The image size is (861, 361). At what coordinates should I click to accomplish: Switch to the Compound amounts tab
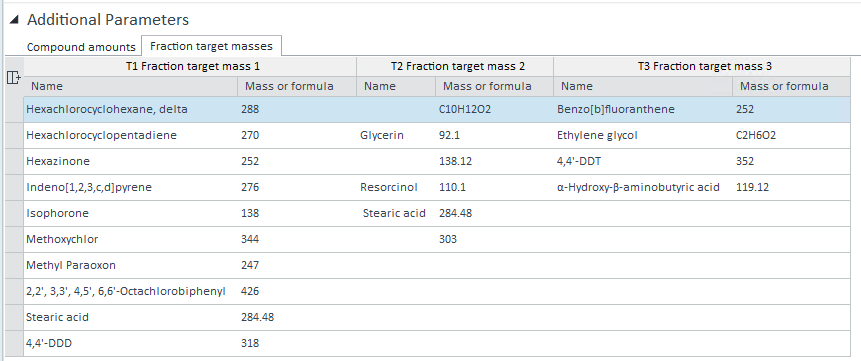pyautogui.click(x=81, y=47)
